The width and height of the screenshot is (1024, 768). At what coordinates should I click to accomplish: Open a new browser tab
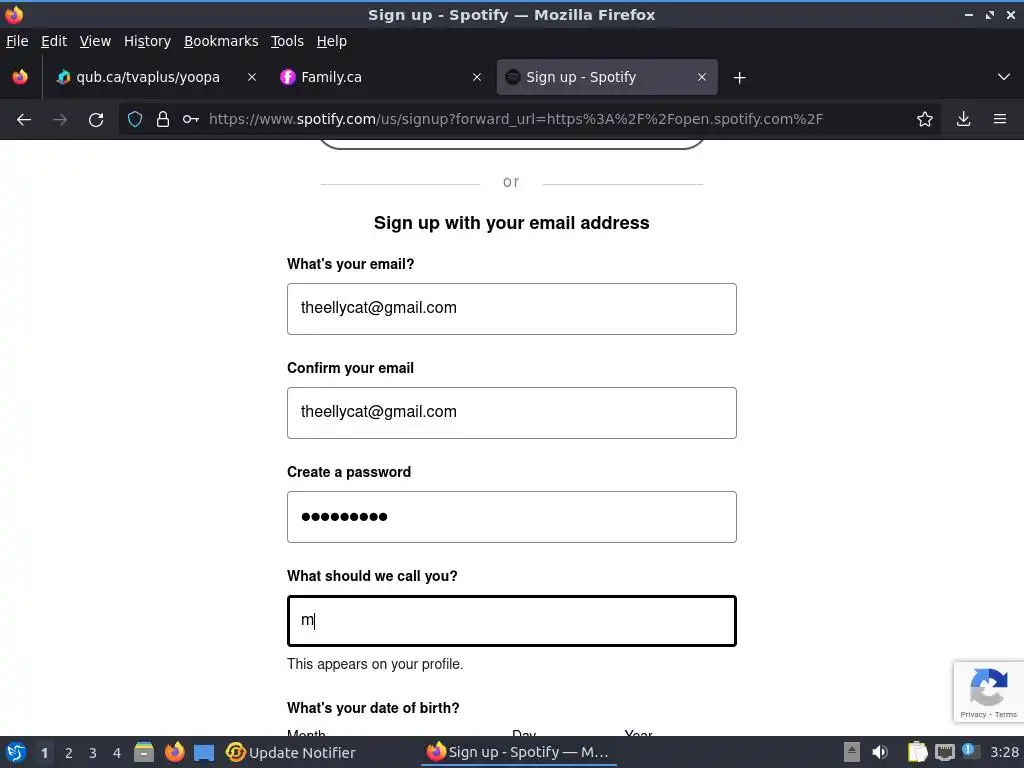click(739, 78)
